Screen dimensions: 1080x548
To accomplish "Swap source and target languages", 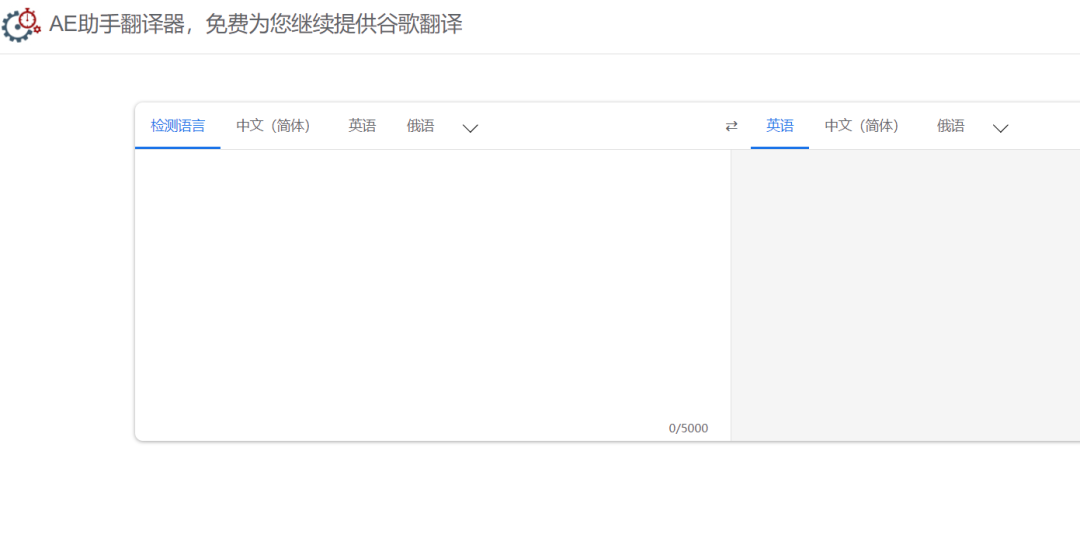I will coord(731,126).
